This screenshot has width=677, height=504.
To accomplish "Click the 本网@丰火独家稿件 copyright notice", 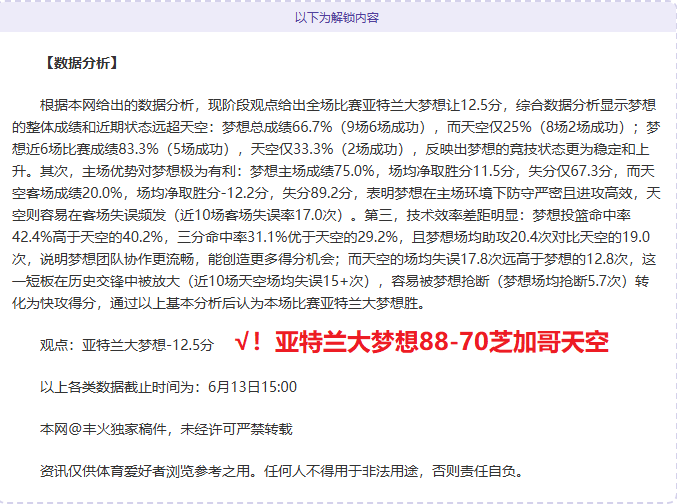I will click(166, 429).
